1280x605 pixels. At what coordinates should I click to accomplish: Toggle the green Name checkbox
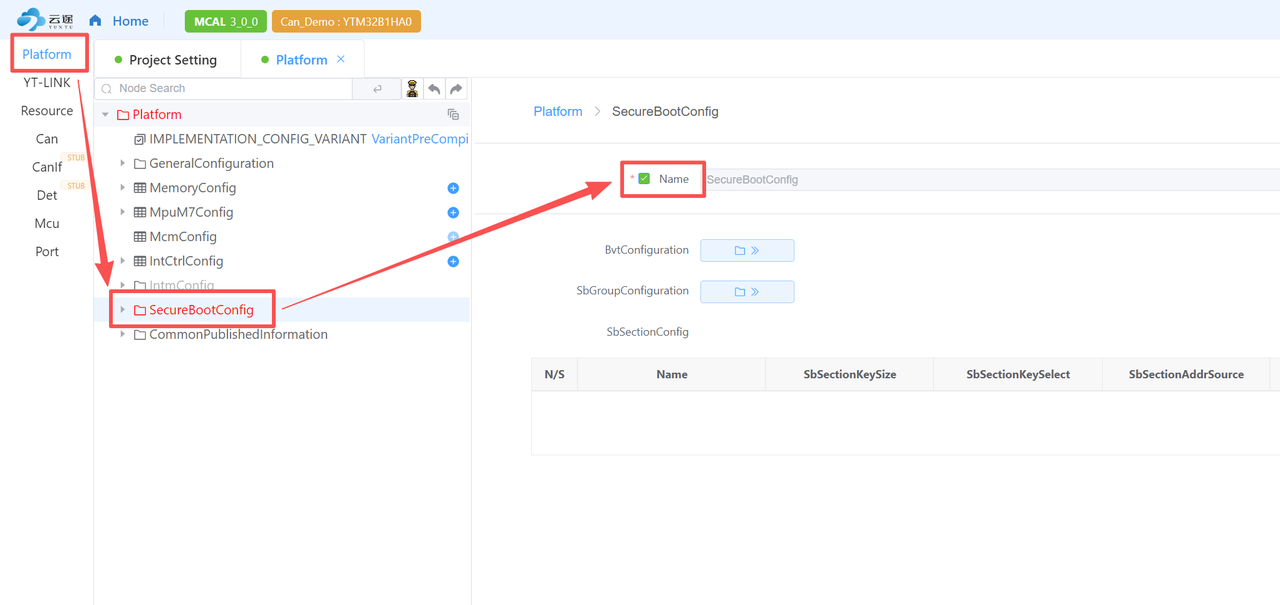[644, 179]
